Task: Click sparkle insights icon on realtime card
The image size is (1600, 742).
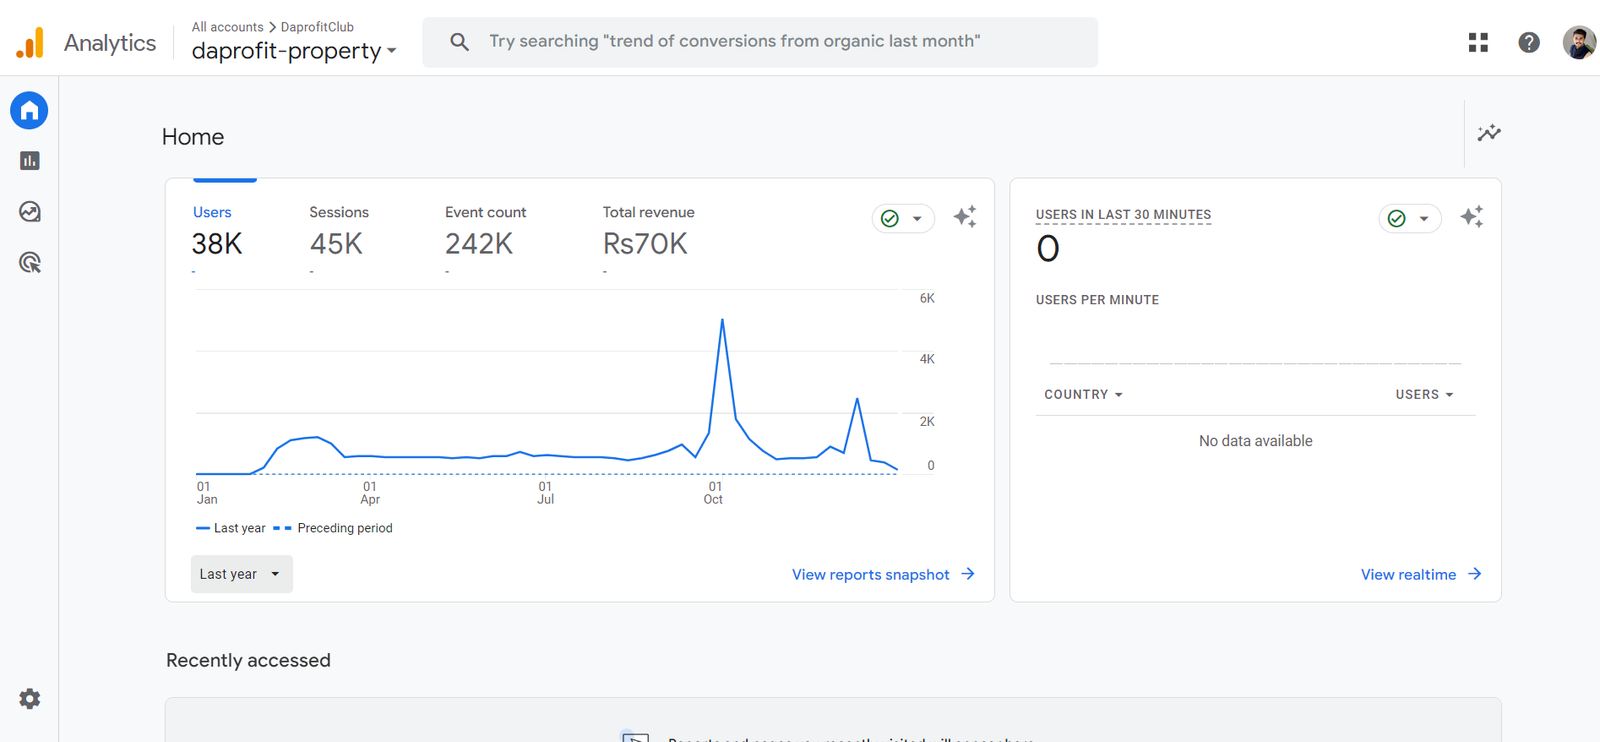Action: [1472, 217]
